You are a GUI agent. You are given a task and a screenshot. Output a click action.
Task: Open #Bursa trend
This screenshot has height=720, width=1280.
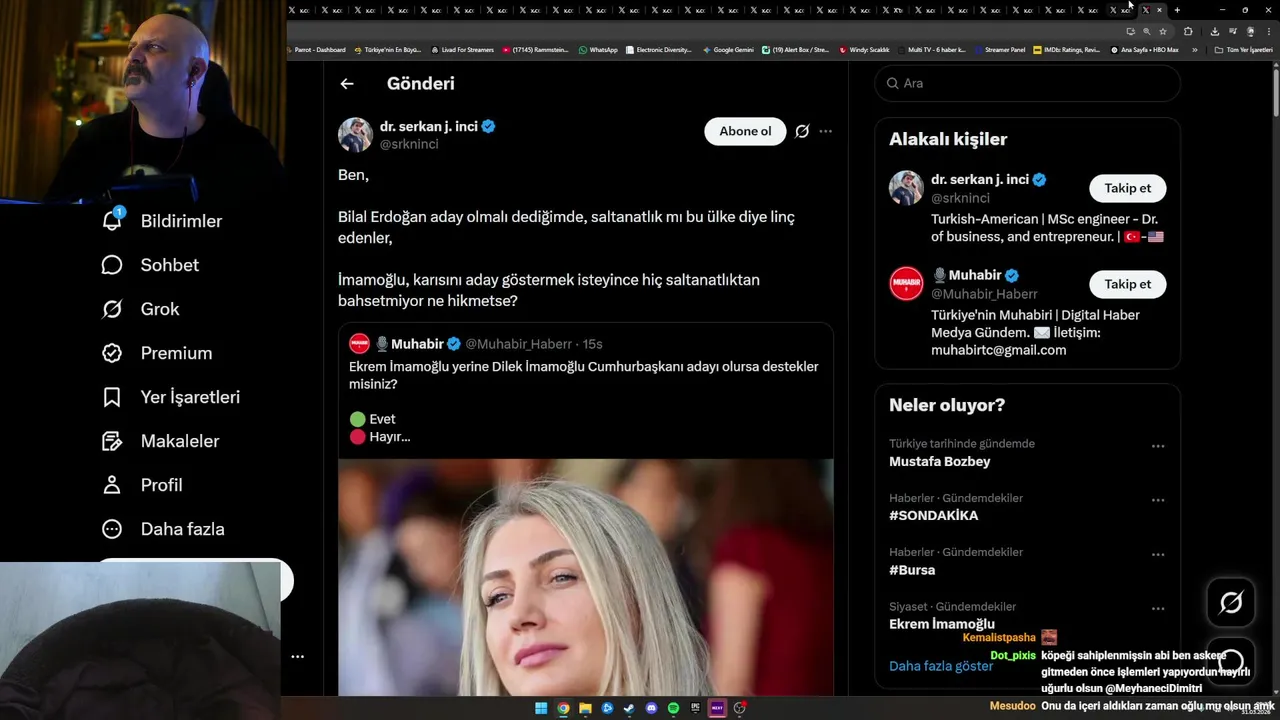coord(912,570)
